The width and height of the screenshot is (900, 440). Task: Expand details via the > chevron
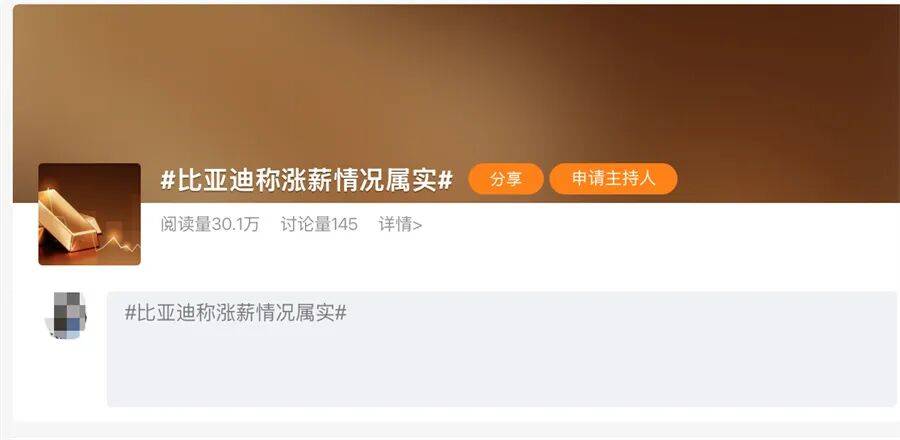click(x=417, y=225)
